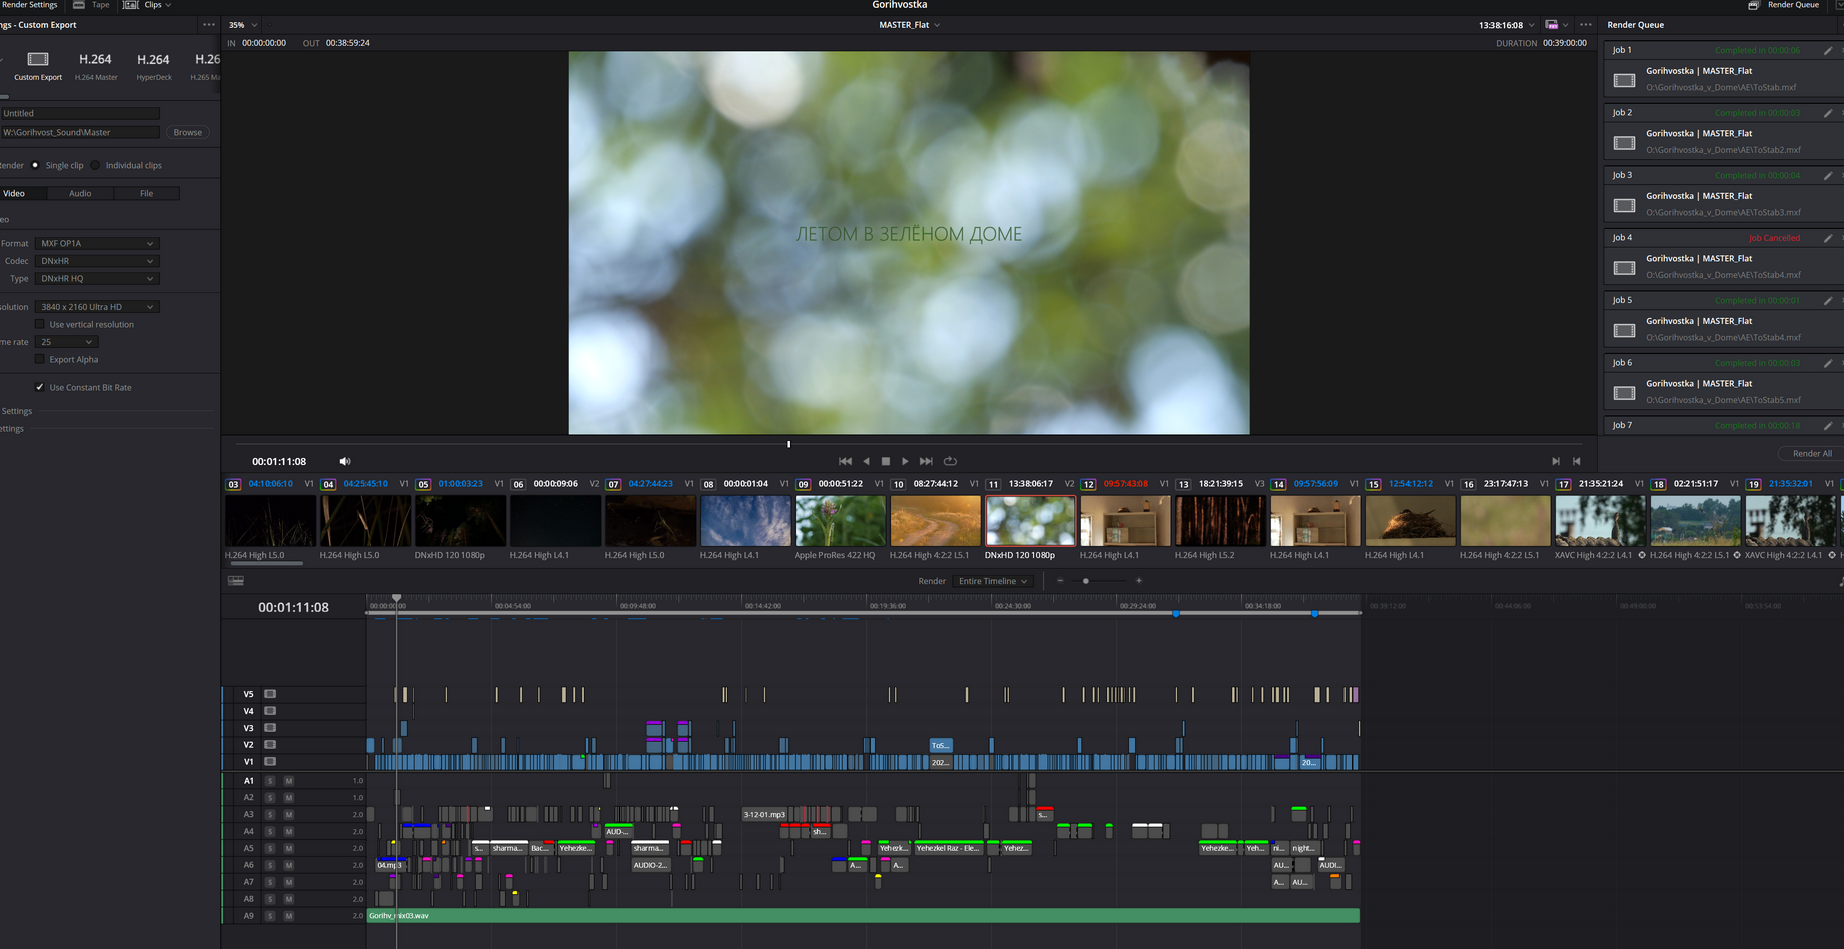
Task: Select Individual clips render option
Action: pyautogui.click(x=96, y=165)
